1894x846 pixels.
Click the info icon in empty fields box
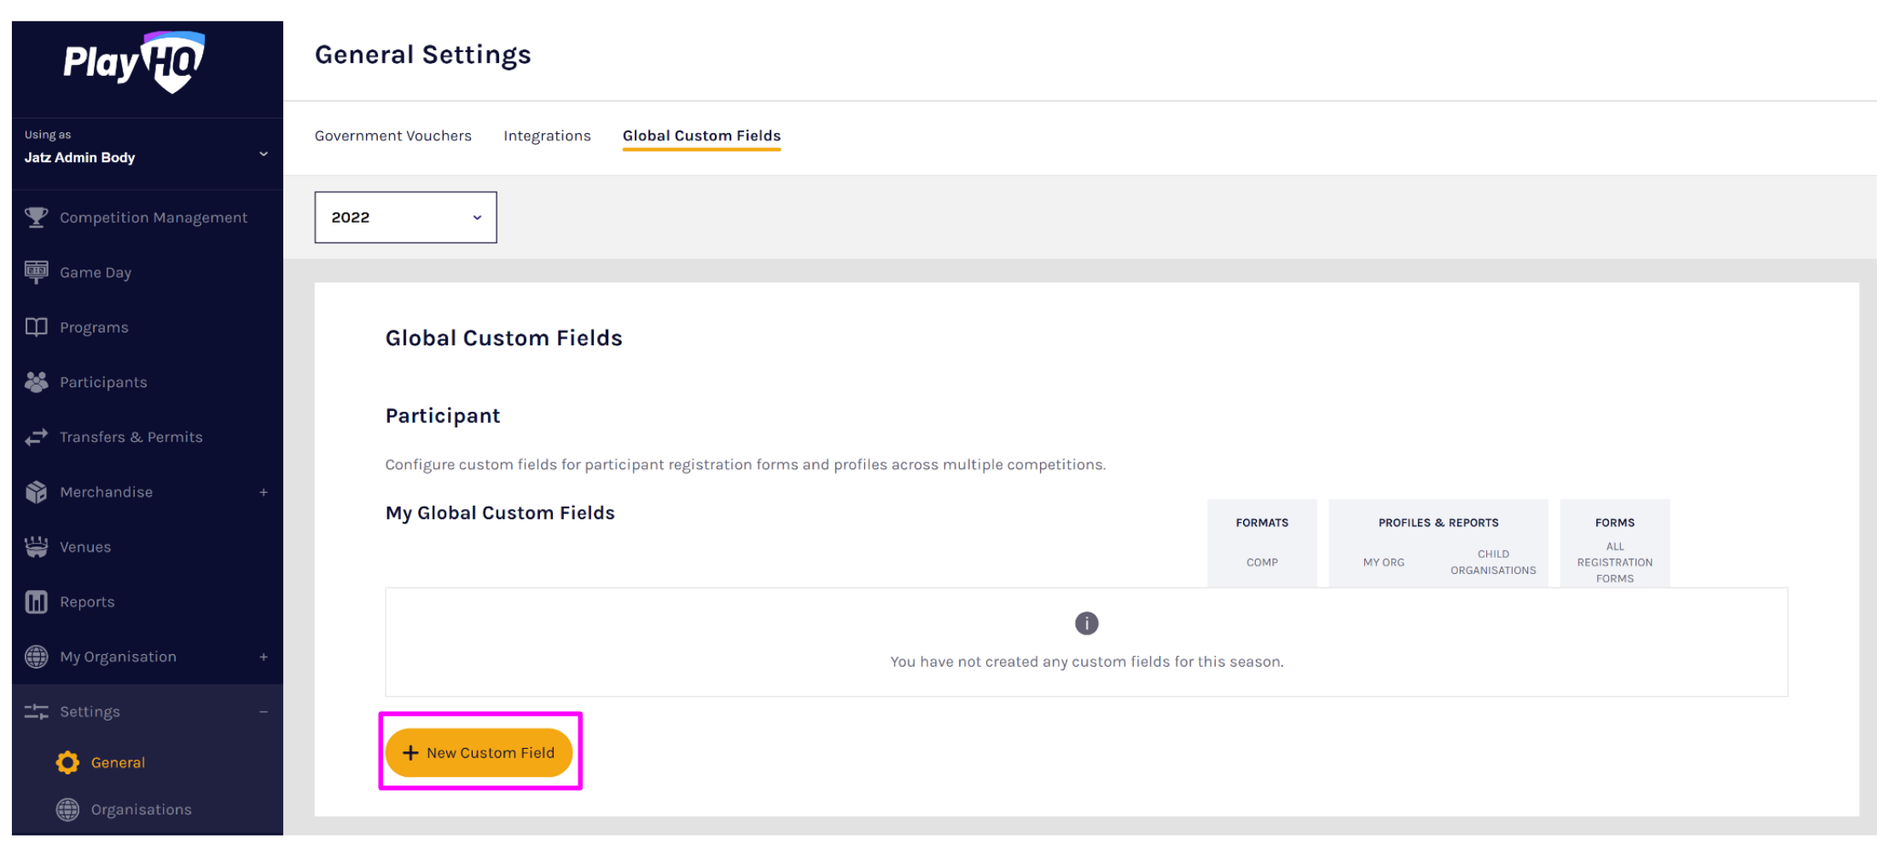pyautogui.click(x=1086, y=624)
